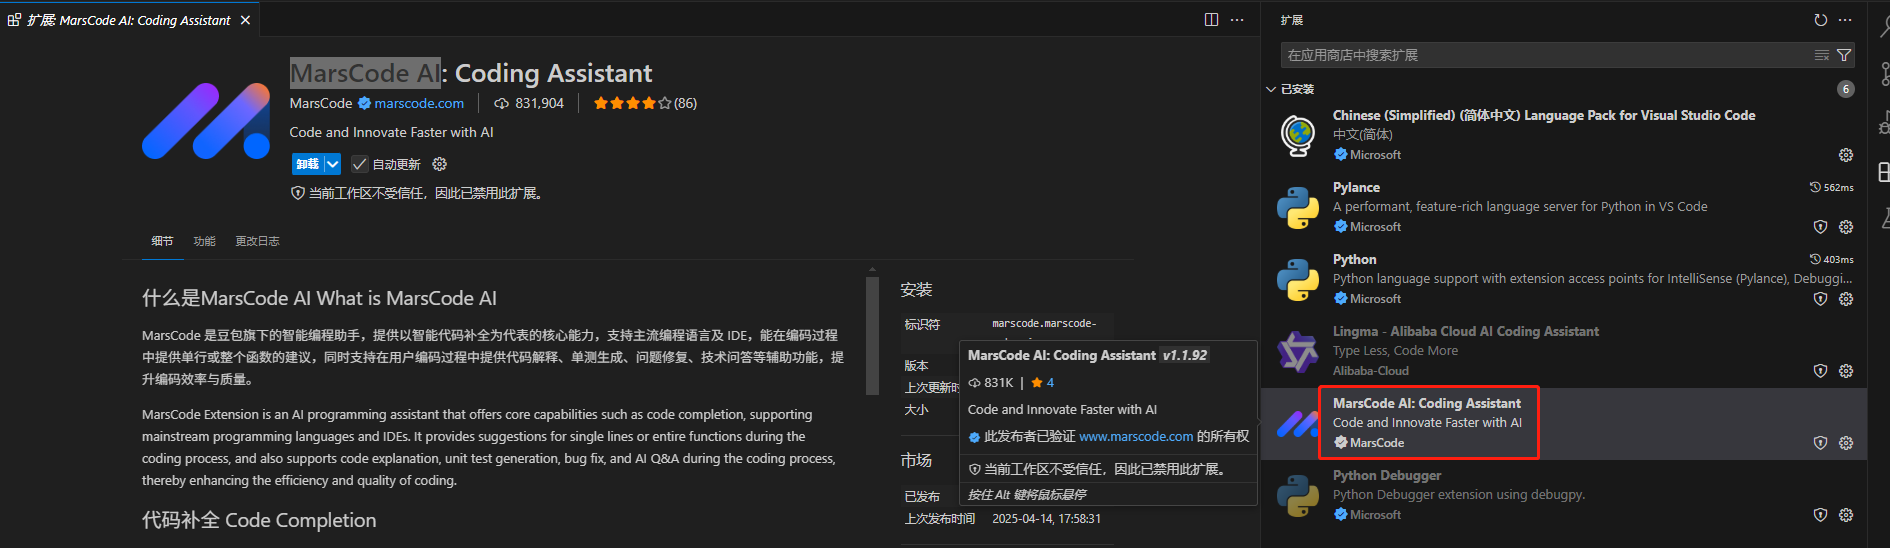Viewport: 1890px width, 548px height.
Task: Click the untrusted workspace shield notice in header
Action: 418,193
